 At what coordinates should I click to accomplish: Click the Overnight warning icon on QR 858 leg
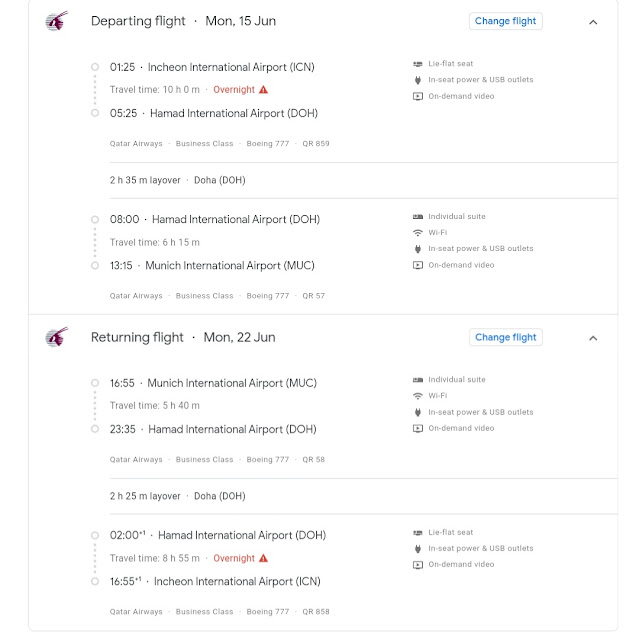pos(264,558)
